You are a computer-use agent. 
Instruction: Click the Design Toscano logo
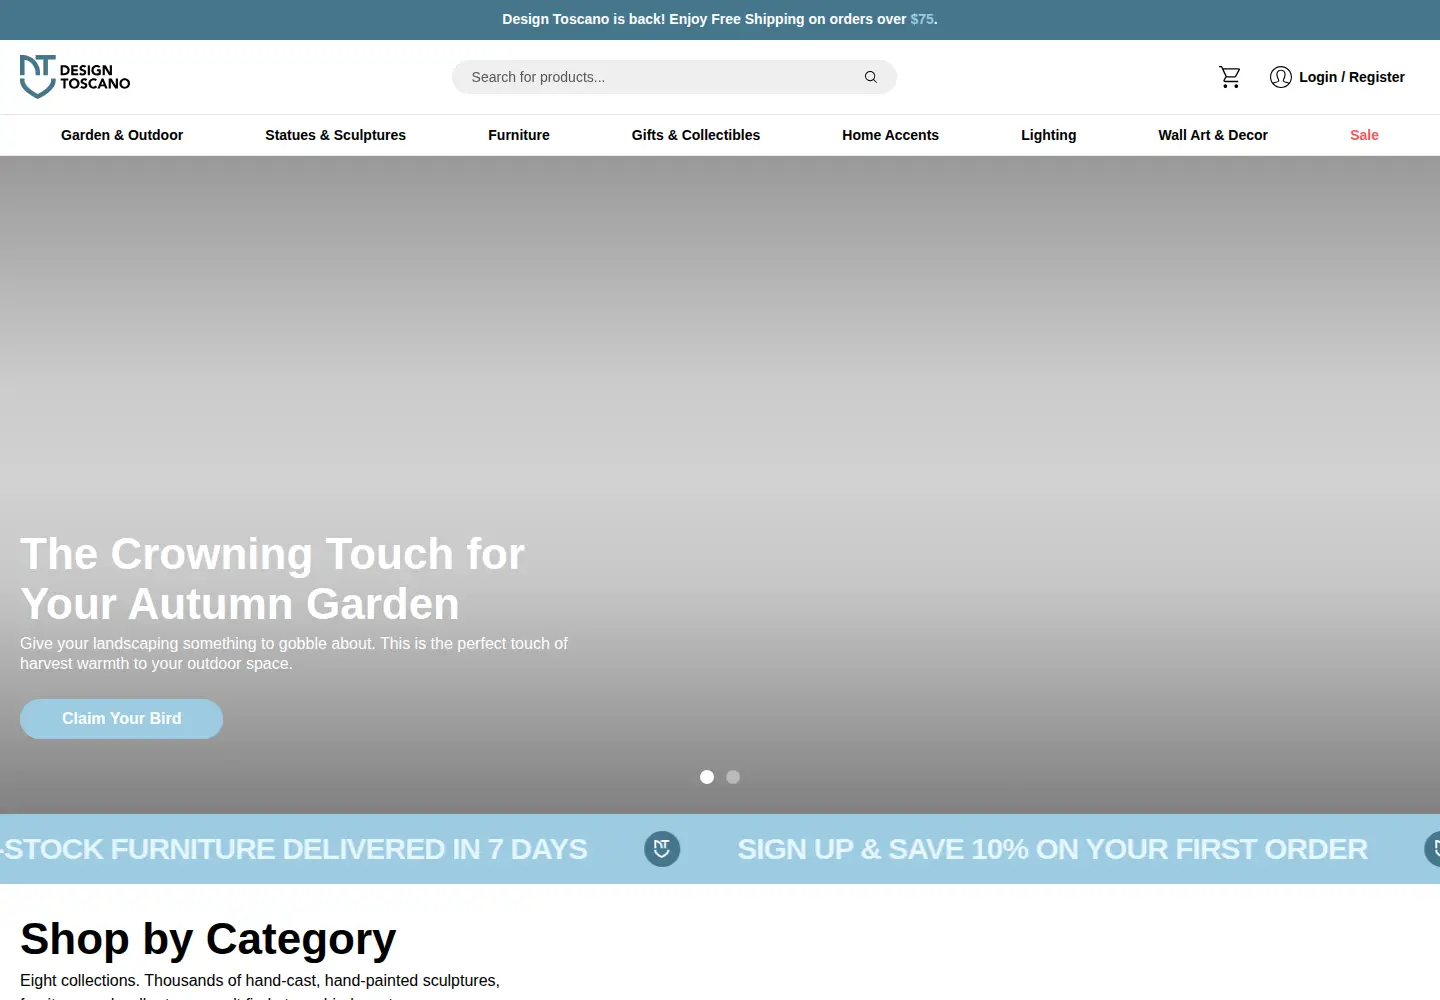pyautogui.click(x=75, y=77)
